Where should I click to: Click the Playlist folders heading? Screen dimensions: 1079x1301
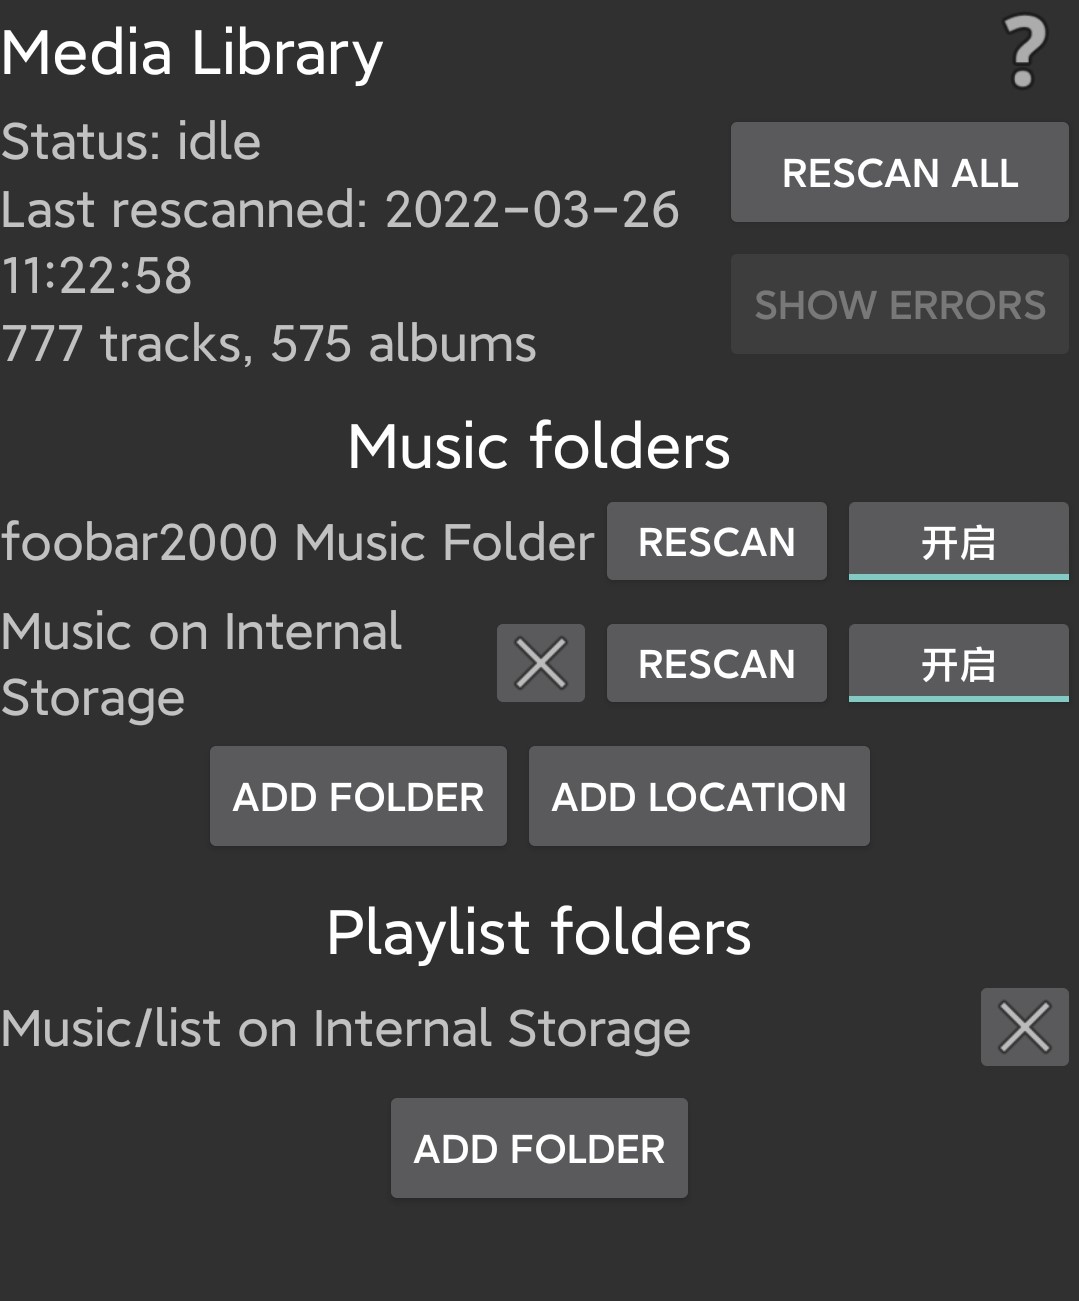[x=539, y=932]
